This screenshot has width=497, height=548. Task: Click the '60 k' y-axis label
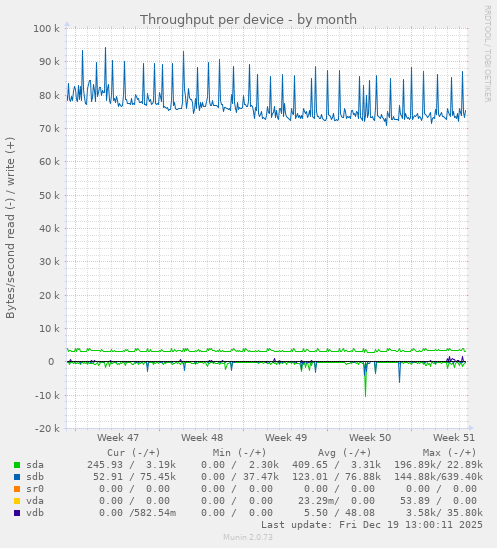(49, 162)
